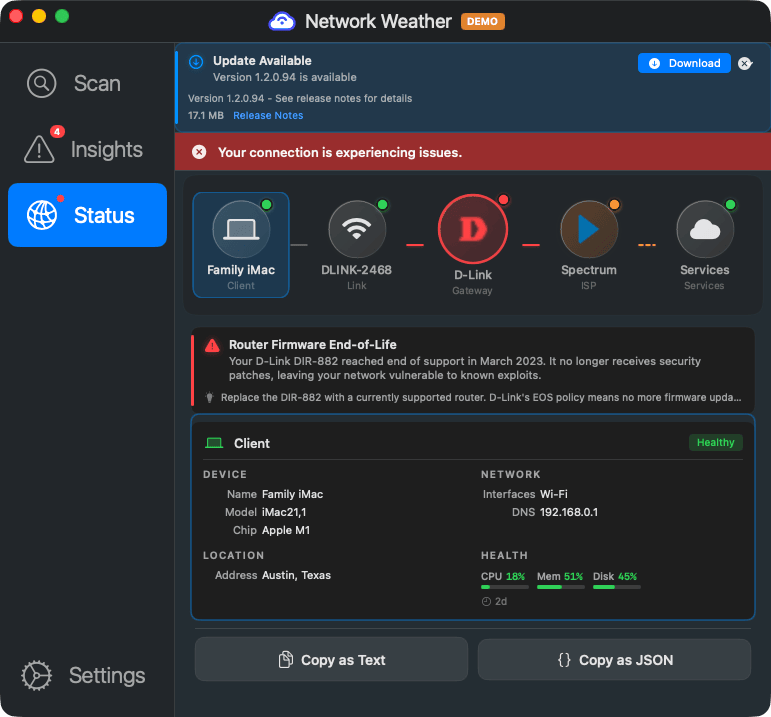Click the Copy as Text button
771x717 pixels.
331,659
